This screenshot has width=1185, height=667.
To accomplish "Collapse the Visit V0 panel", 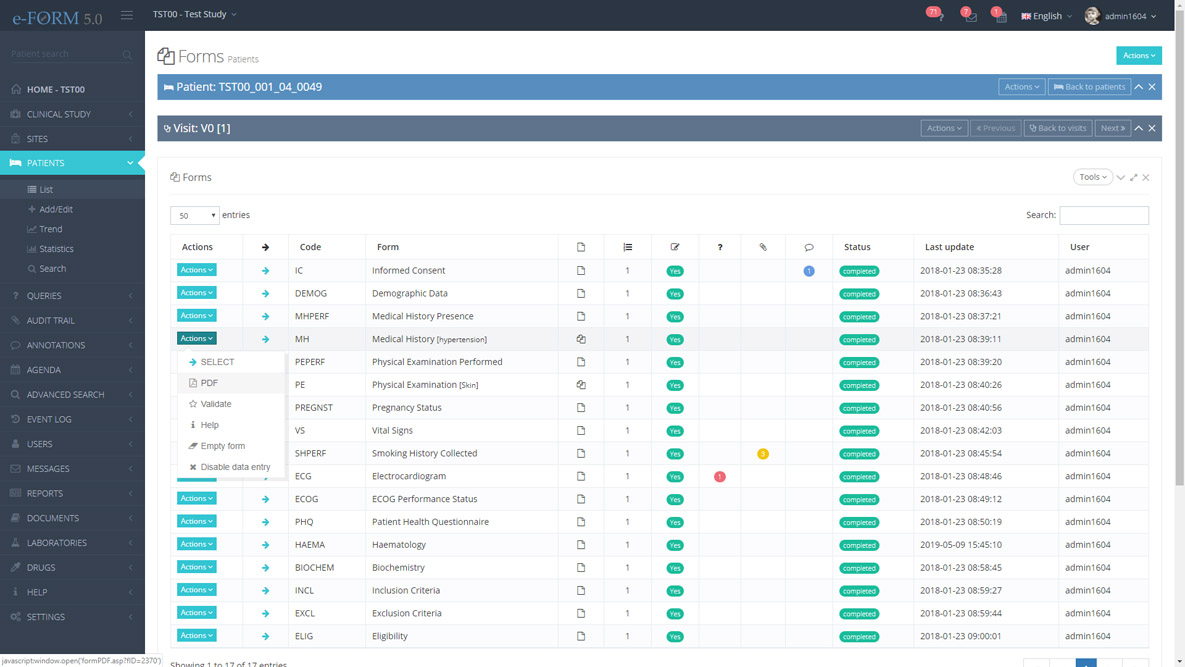I will [1138, 128].
